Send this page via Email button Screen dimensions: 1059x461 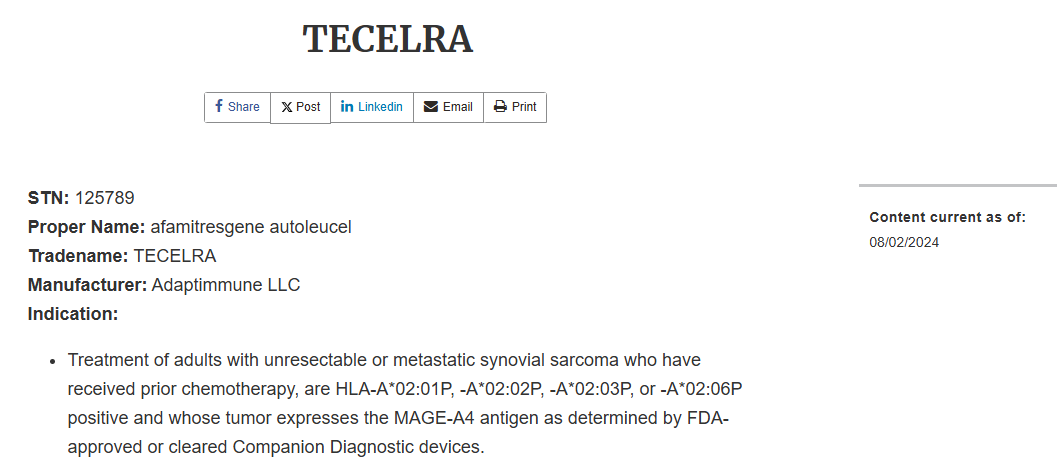point(448,107)
